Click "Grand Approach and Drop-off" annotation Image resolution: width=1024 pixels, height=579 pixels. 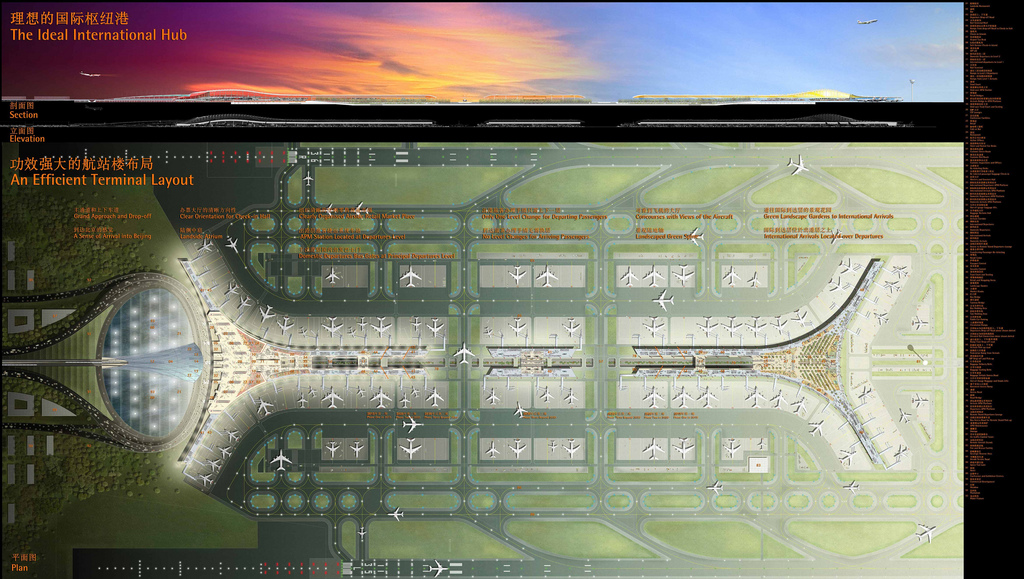coord(113,216)
